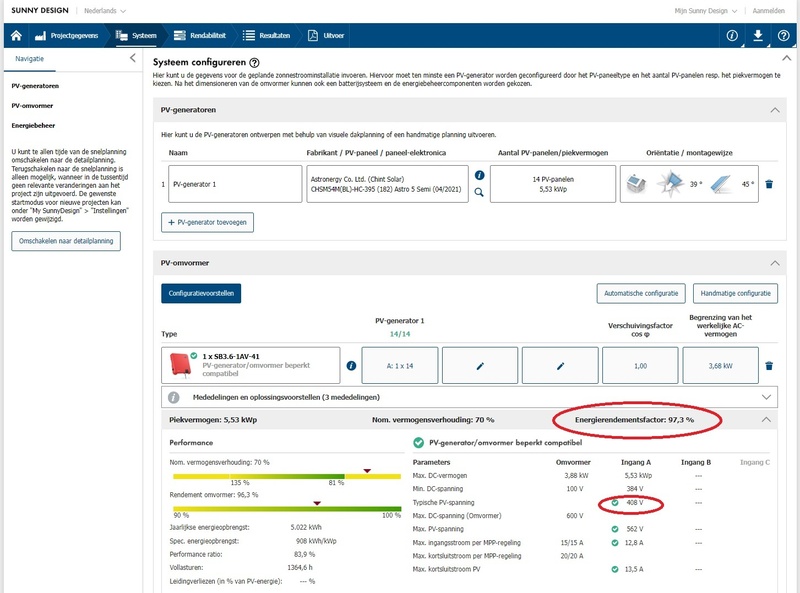Click the Rendement omvormer bar marker

317,503
